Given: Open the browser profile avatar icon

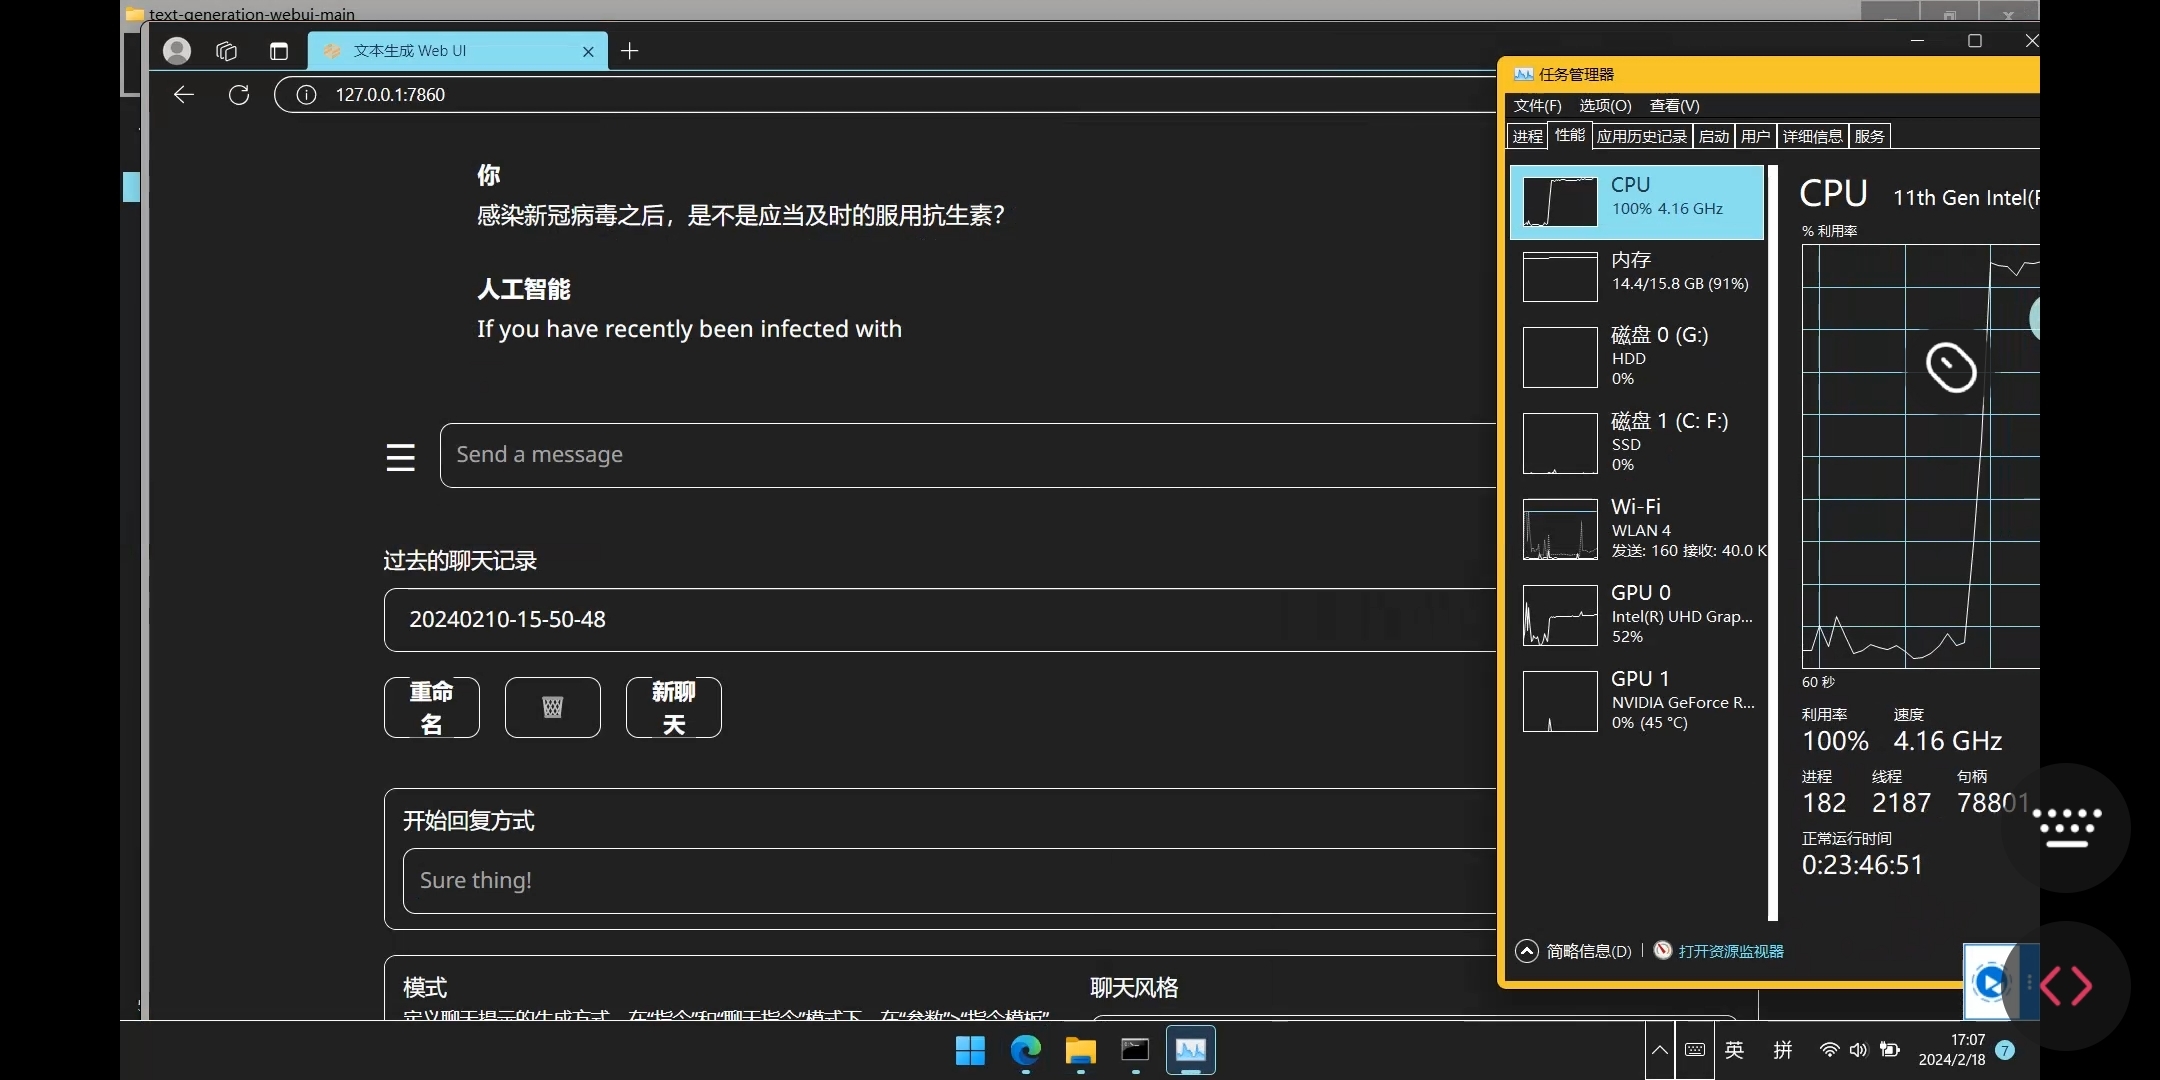Looking at the screenshot, I should point(177,51).
